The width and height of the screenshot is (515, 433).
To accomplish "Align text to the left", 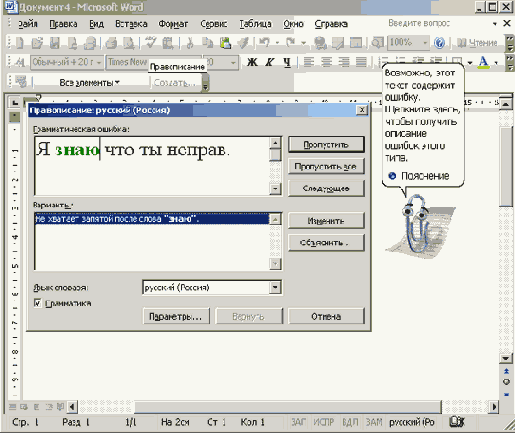I will (x=309, y=62).
